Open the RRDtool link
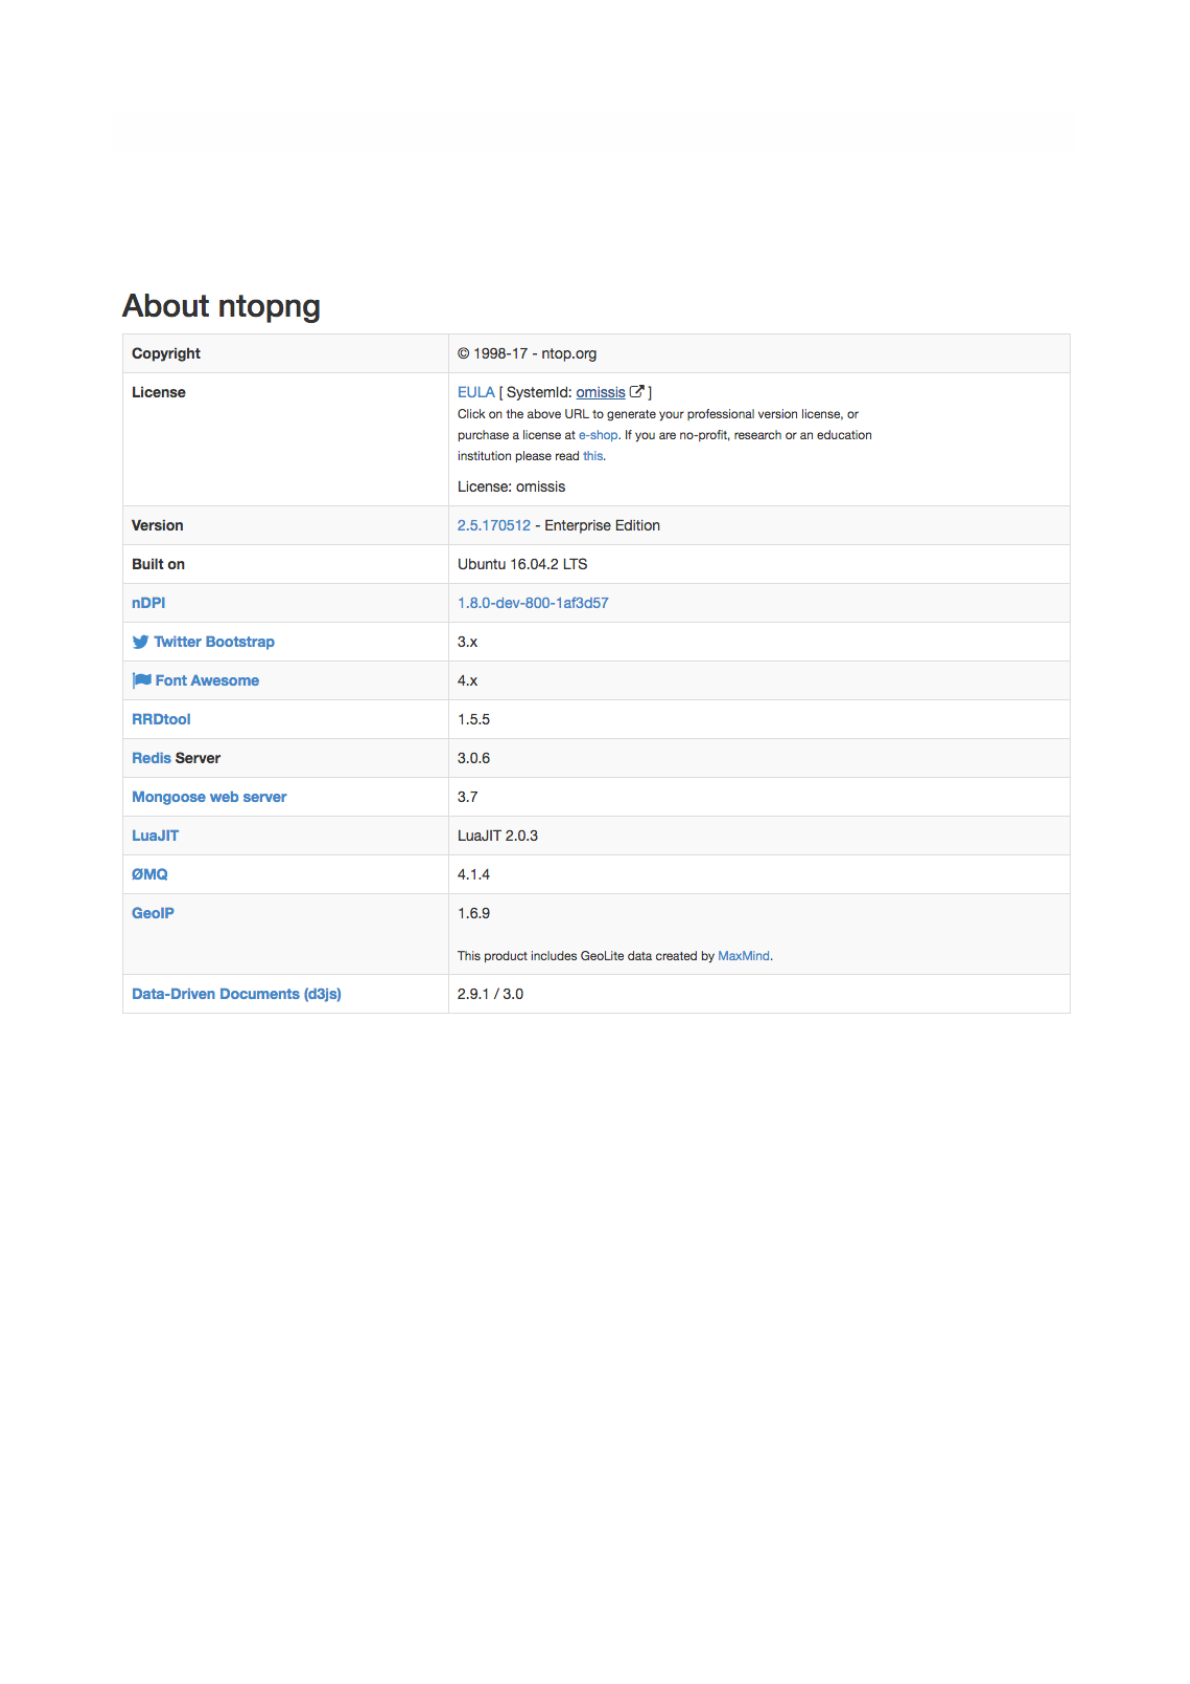 coord(161,719)
